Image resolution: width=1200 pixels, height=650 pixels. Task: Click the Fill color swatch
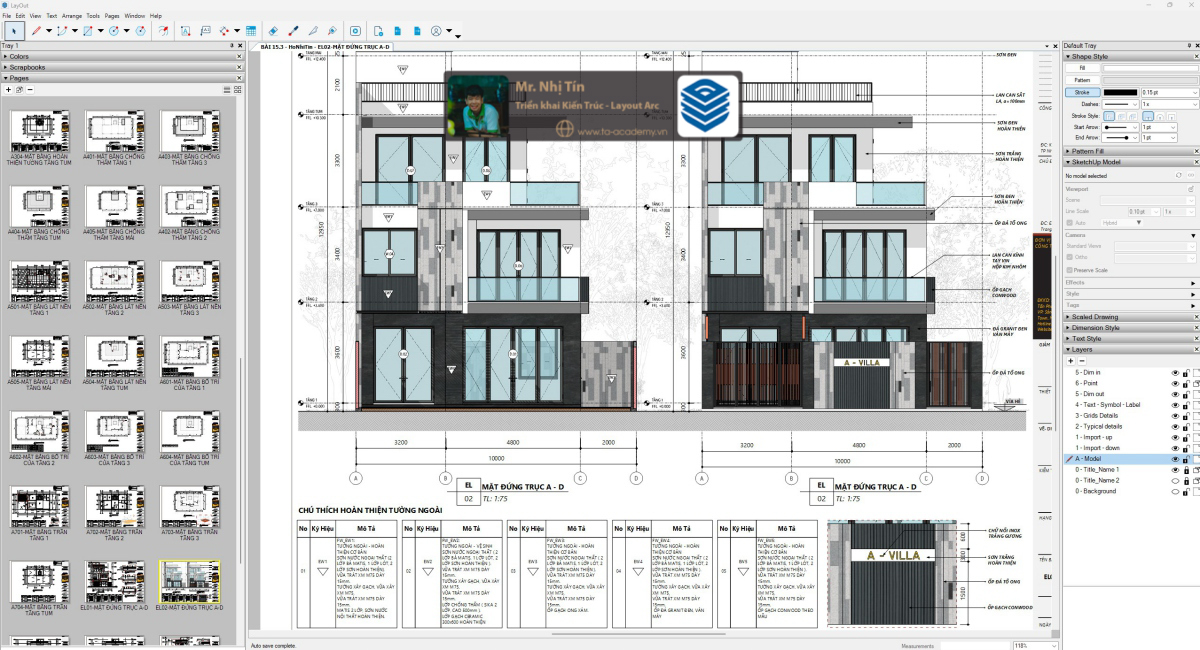coord(1149,68)
